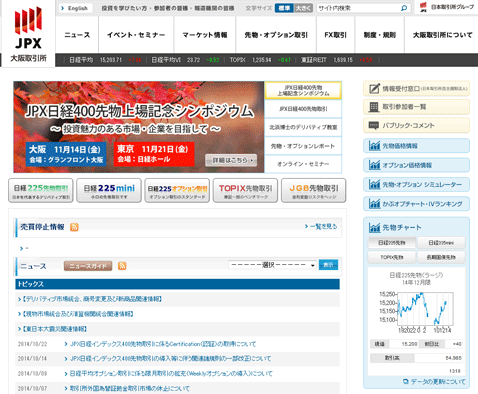Set text size to 標準
The height and width of the screenshot is (394, 478).
coord(284,8)
